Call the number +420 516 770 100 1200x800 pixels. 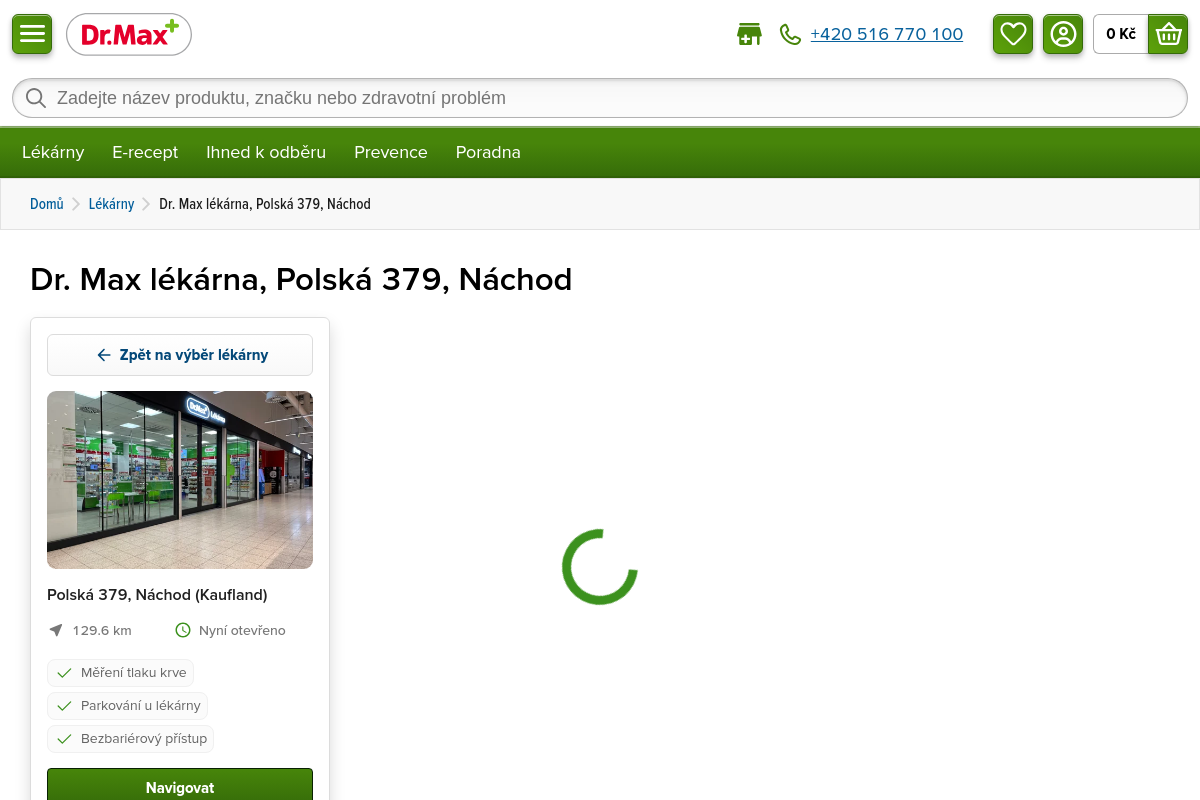(x=887, y=35)
